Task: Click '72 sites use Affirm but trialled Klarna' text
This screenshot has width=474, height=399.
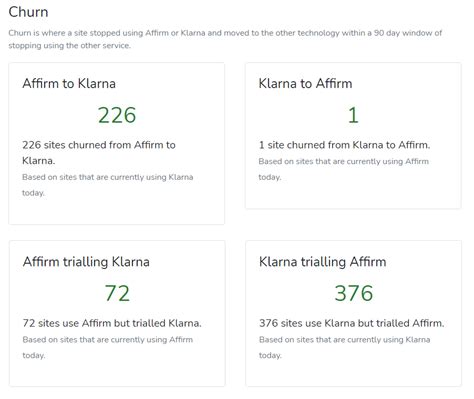Action: click(x=112, y=323)
